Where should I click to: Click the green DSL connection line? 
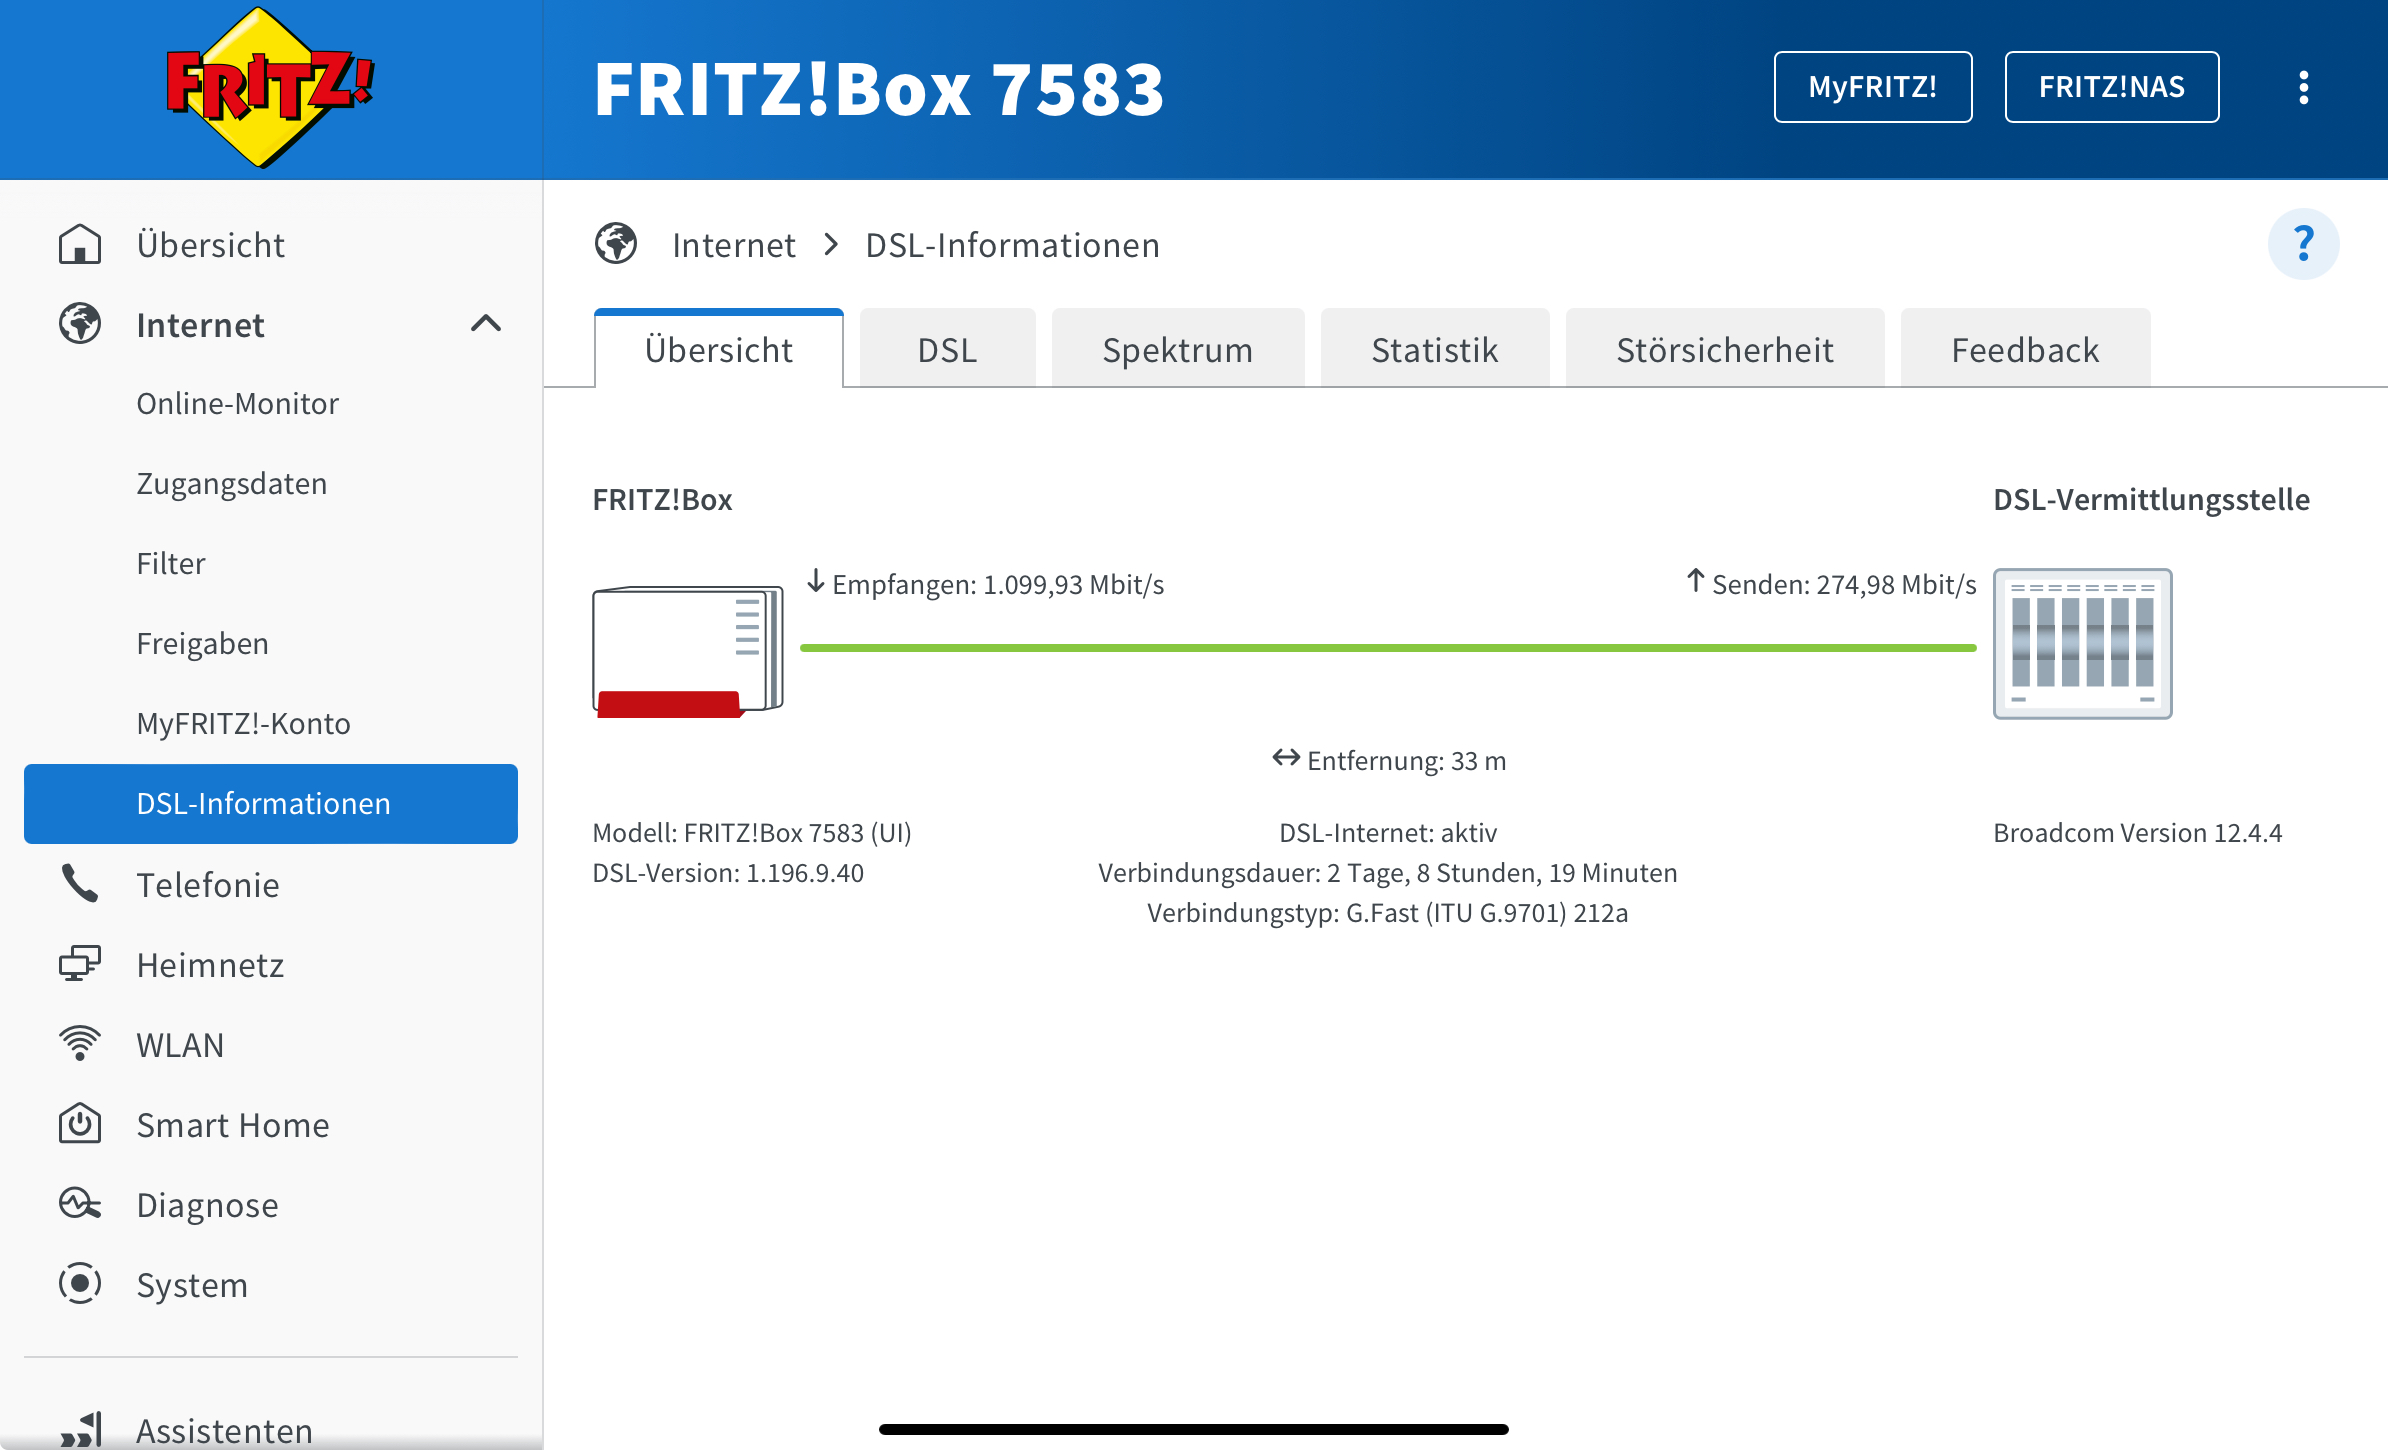[1388, 648]
